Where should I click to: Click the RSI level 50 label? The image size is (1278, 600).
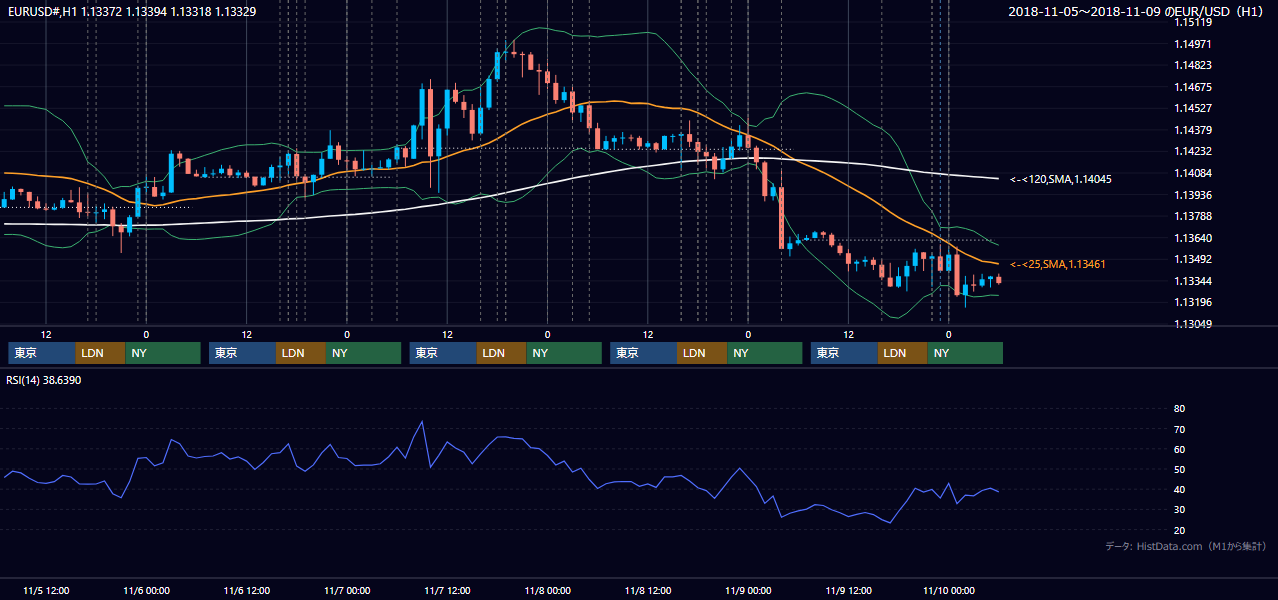pos(1179,469)
